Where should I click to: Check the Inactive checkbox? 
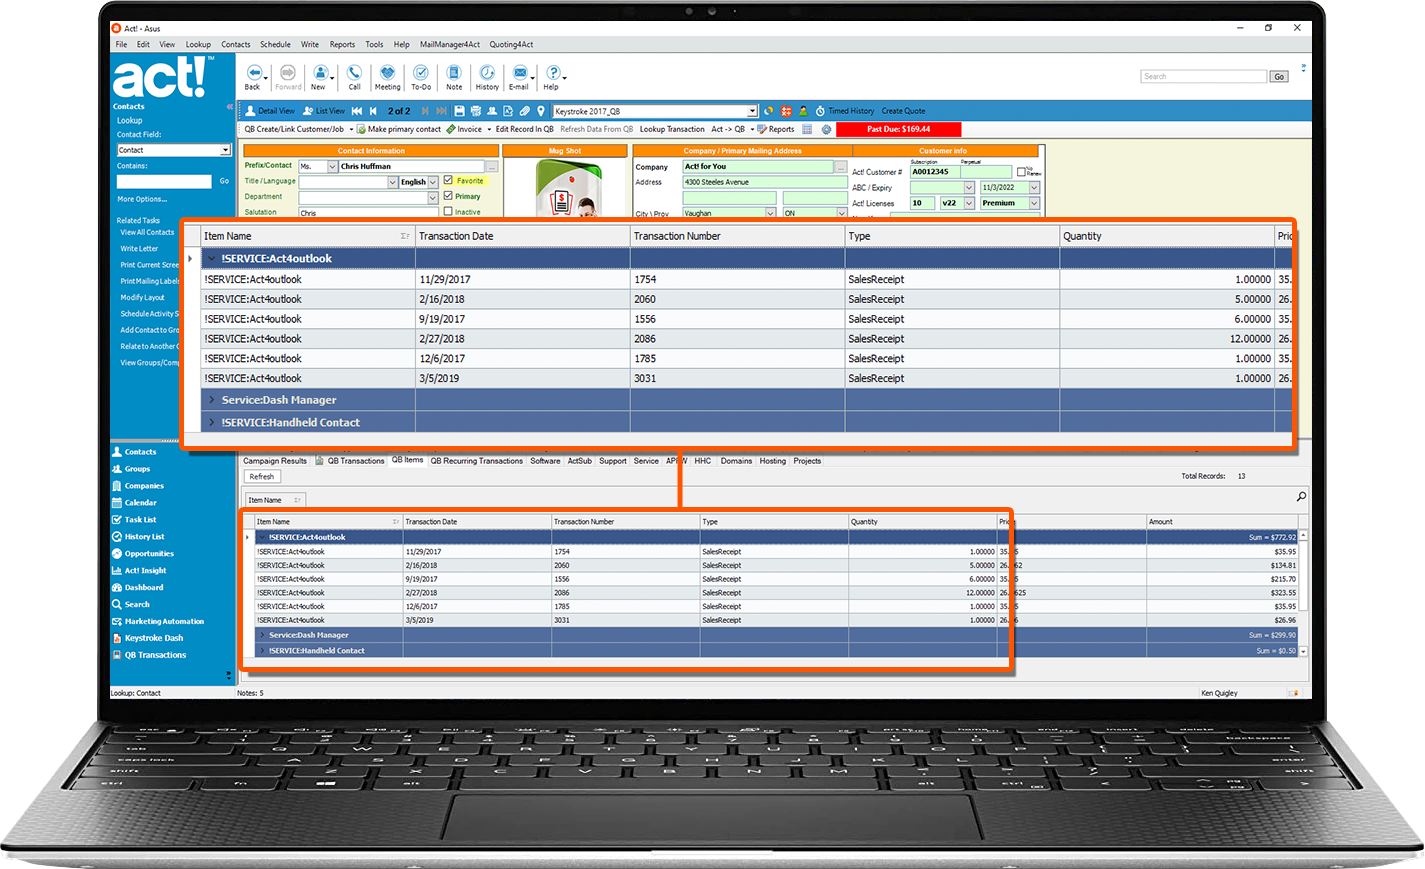[x=448, y=211]
